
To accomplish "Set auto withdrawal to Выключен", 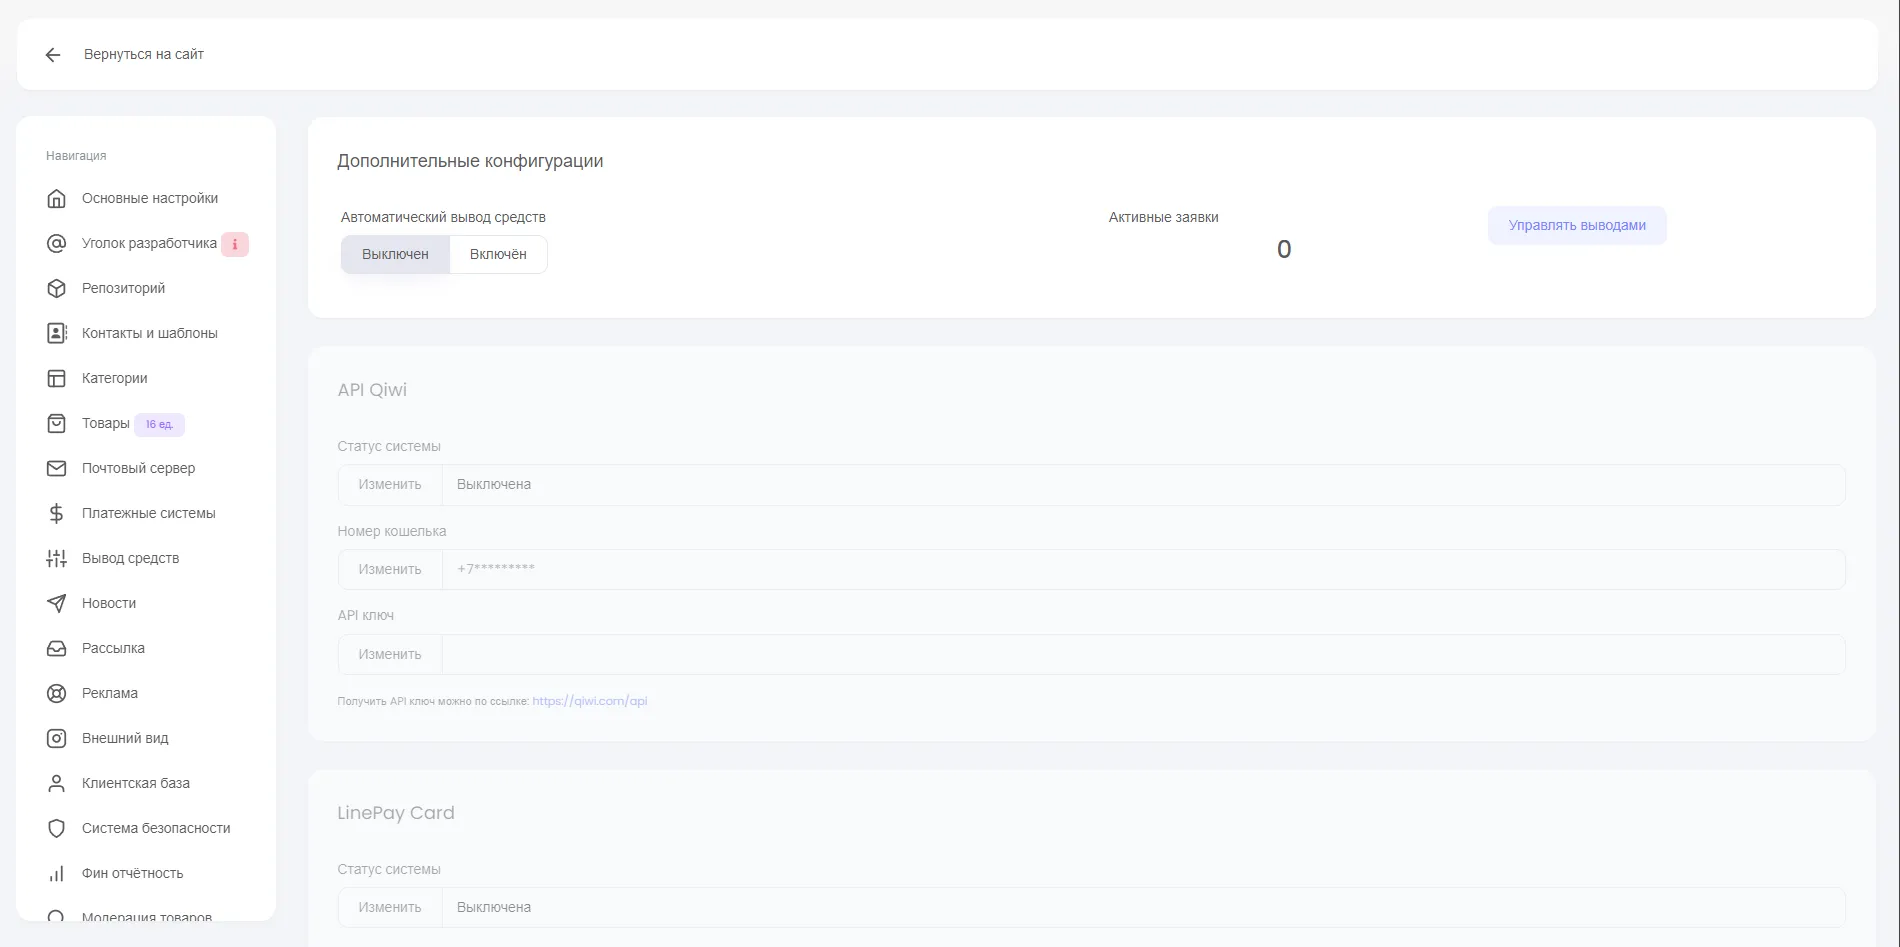I will pos(395,254).
